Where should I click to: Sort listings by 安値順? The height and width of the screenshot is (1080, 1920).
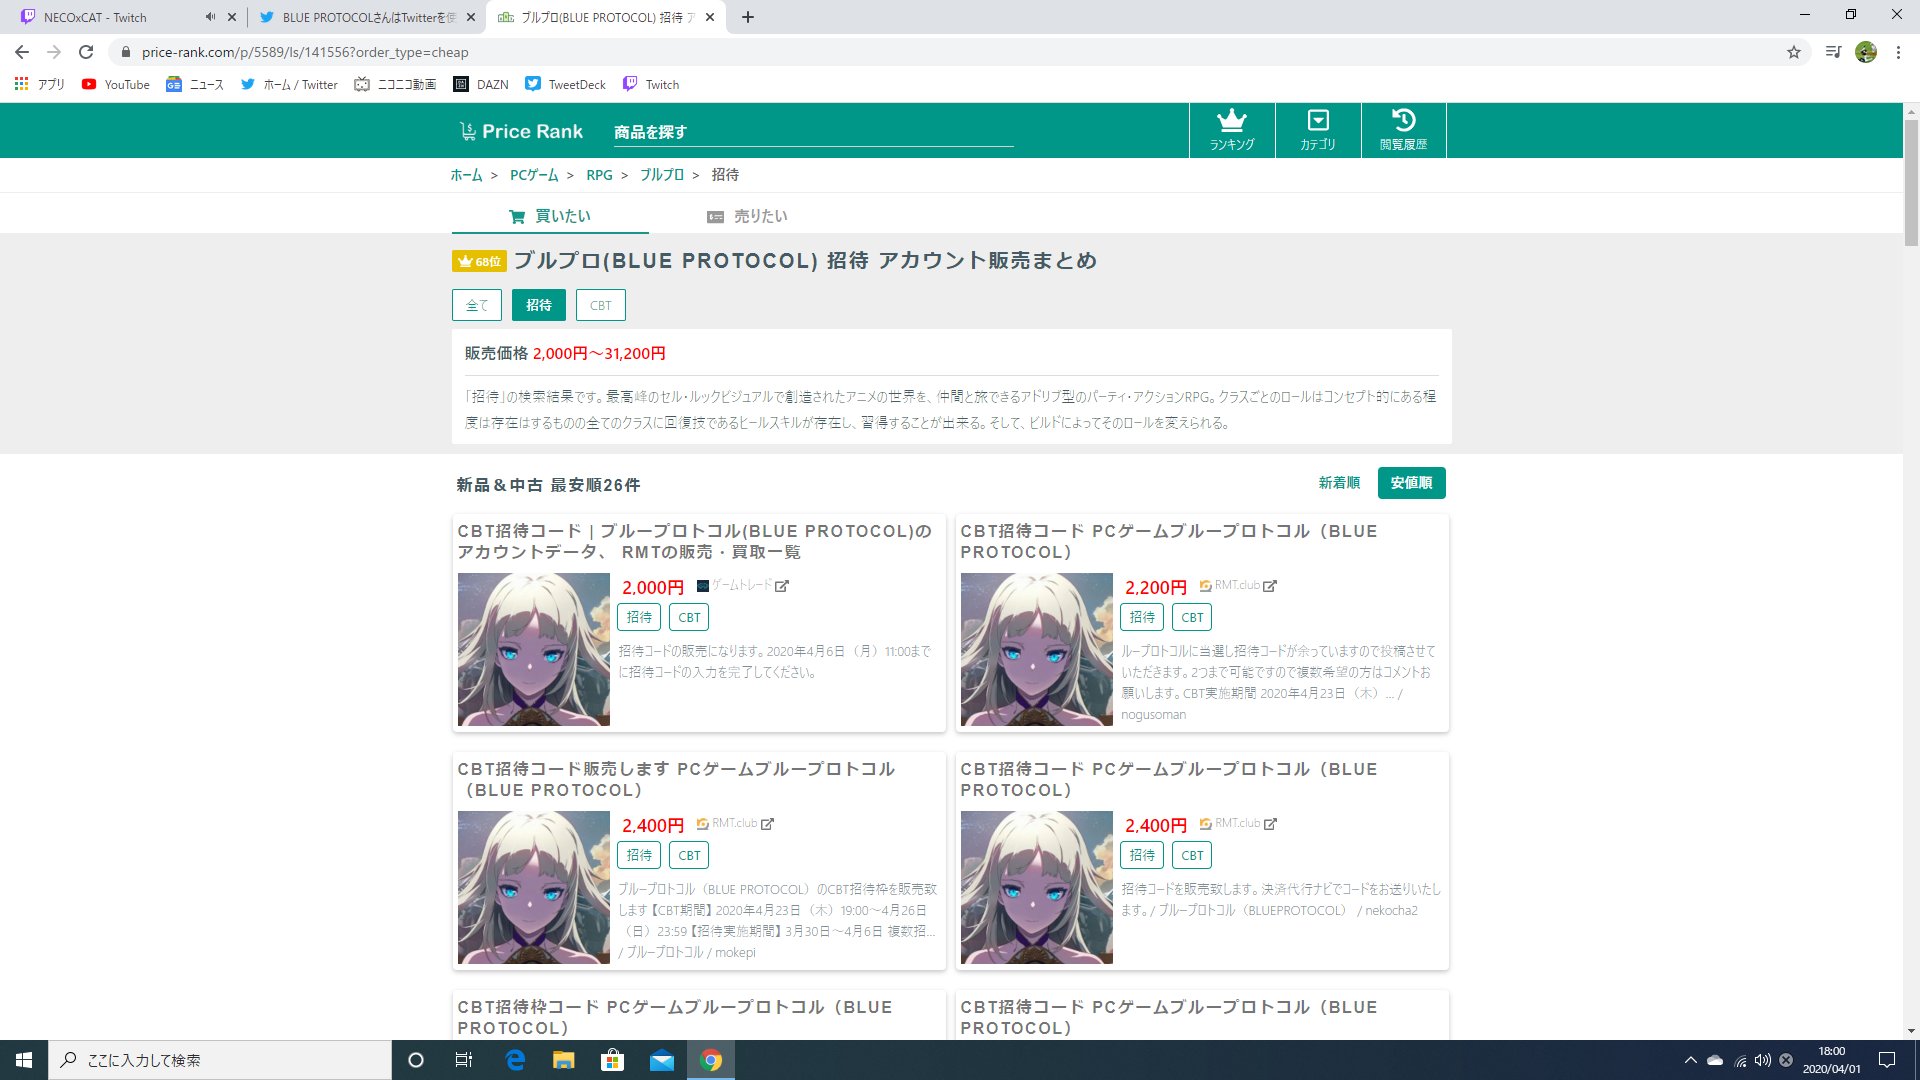tap(1411, 483)
